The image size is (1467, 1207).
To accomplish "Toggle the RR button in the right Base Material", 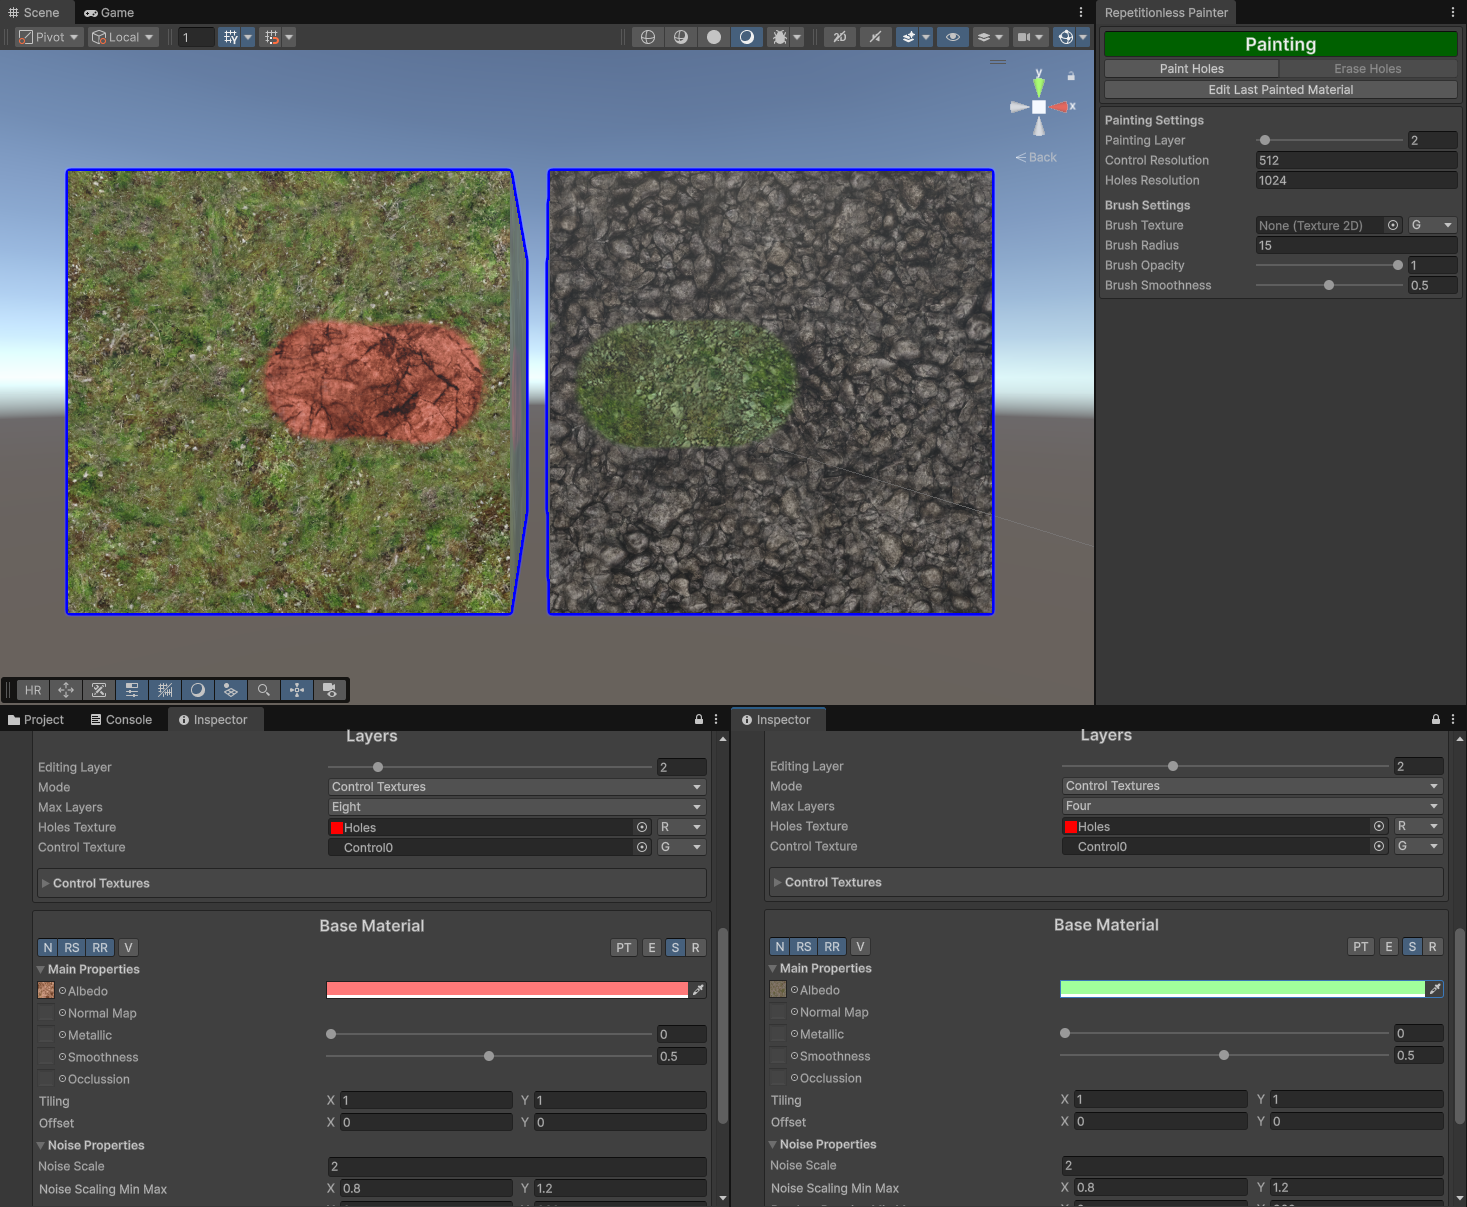I will pos(832,947).
